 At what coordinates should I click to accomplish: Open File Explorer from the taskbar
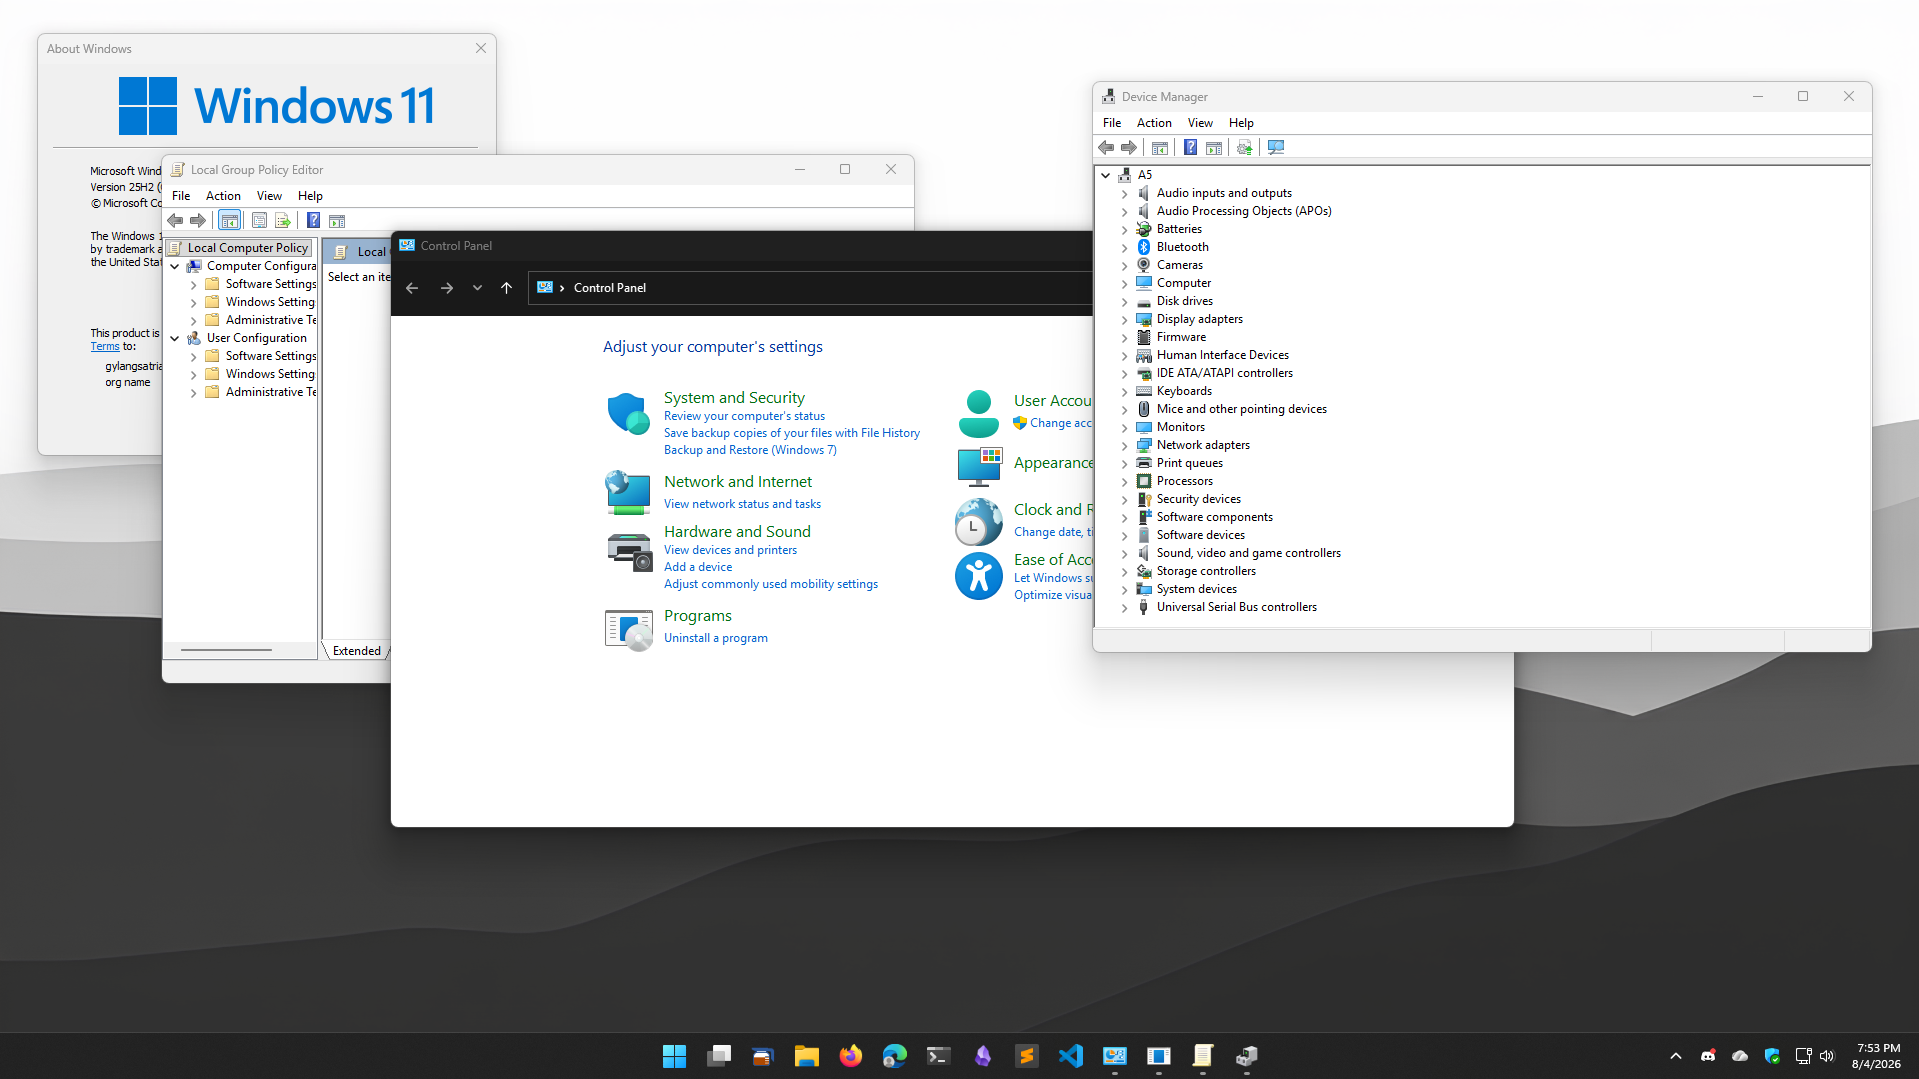[807, 1056]
